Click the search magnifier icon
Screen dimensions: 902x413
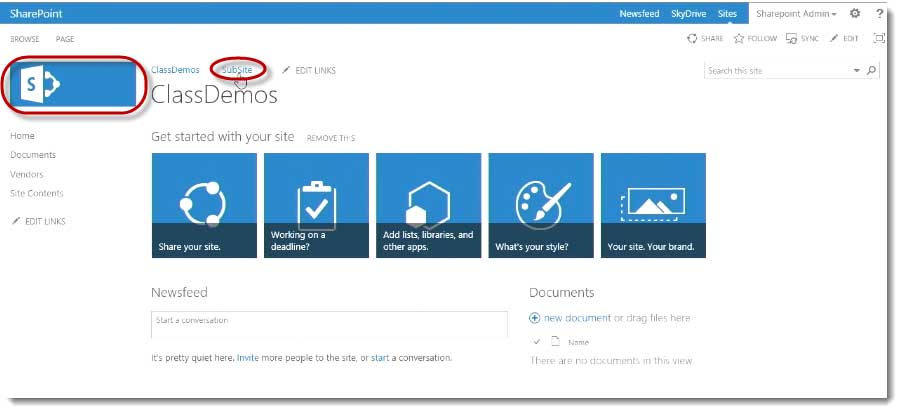872,70
